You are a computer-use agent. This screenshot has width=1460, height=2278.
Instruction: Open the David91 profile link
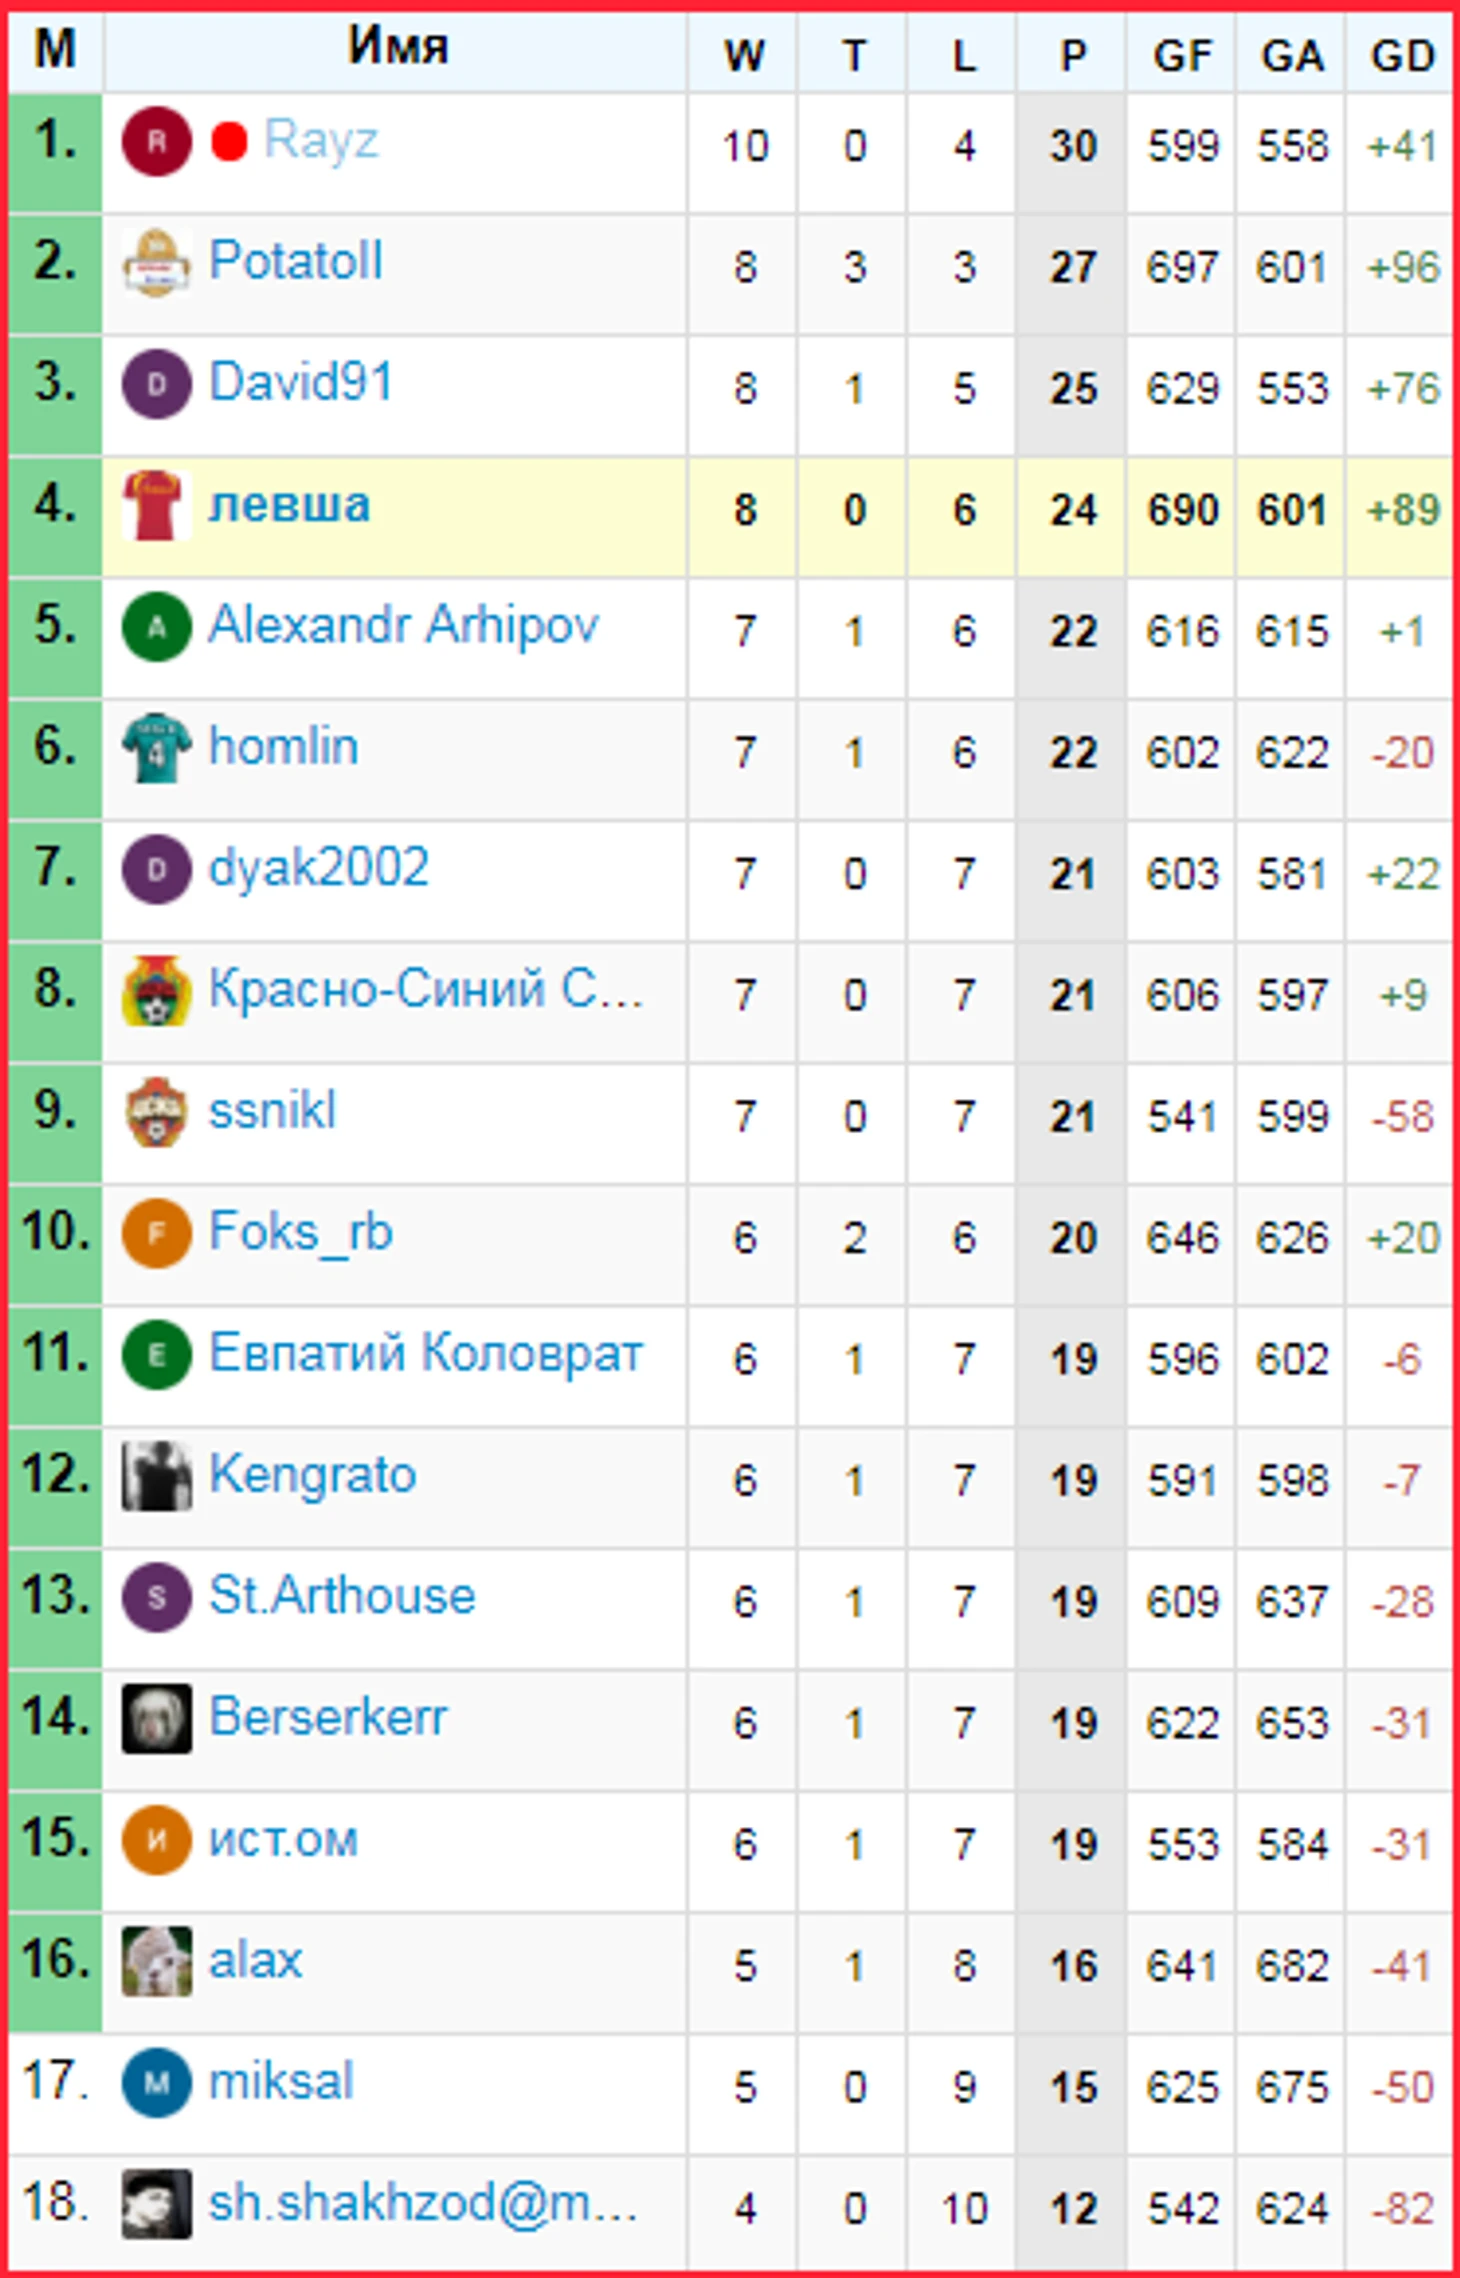[x=301, y=383]
